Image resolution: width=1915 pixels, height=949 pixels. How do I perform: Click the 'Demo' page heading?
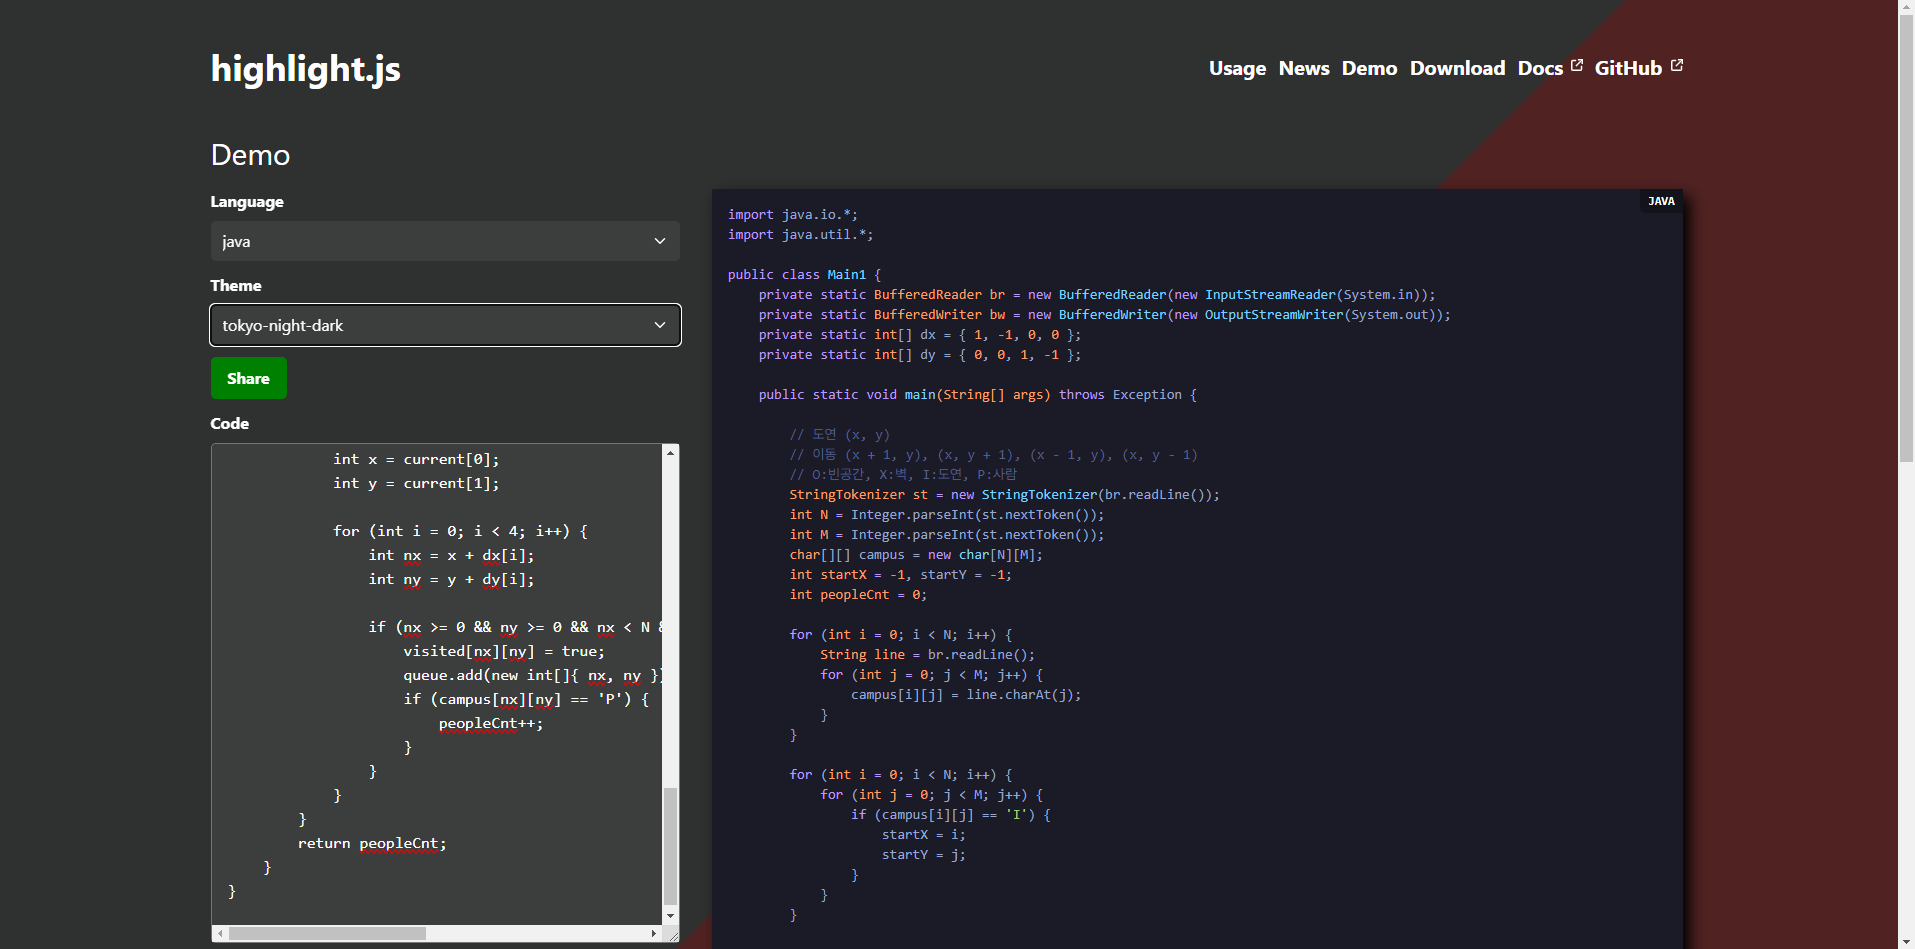tap(250, 155)
